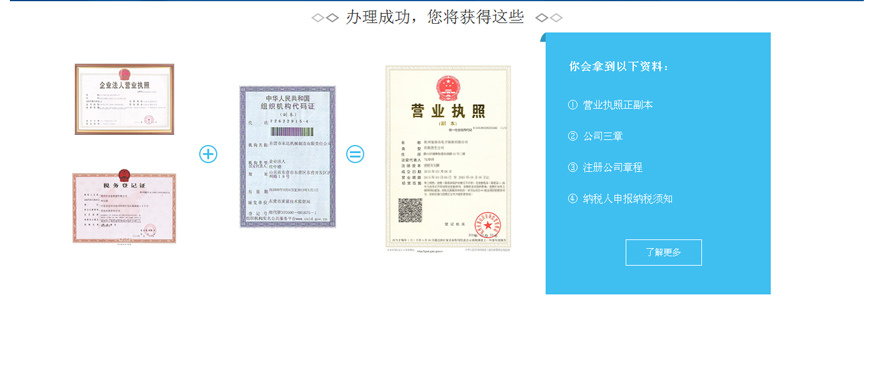Click the blue plus circle icon
Screen dimensions: 873x381
(x=208, y=154)
